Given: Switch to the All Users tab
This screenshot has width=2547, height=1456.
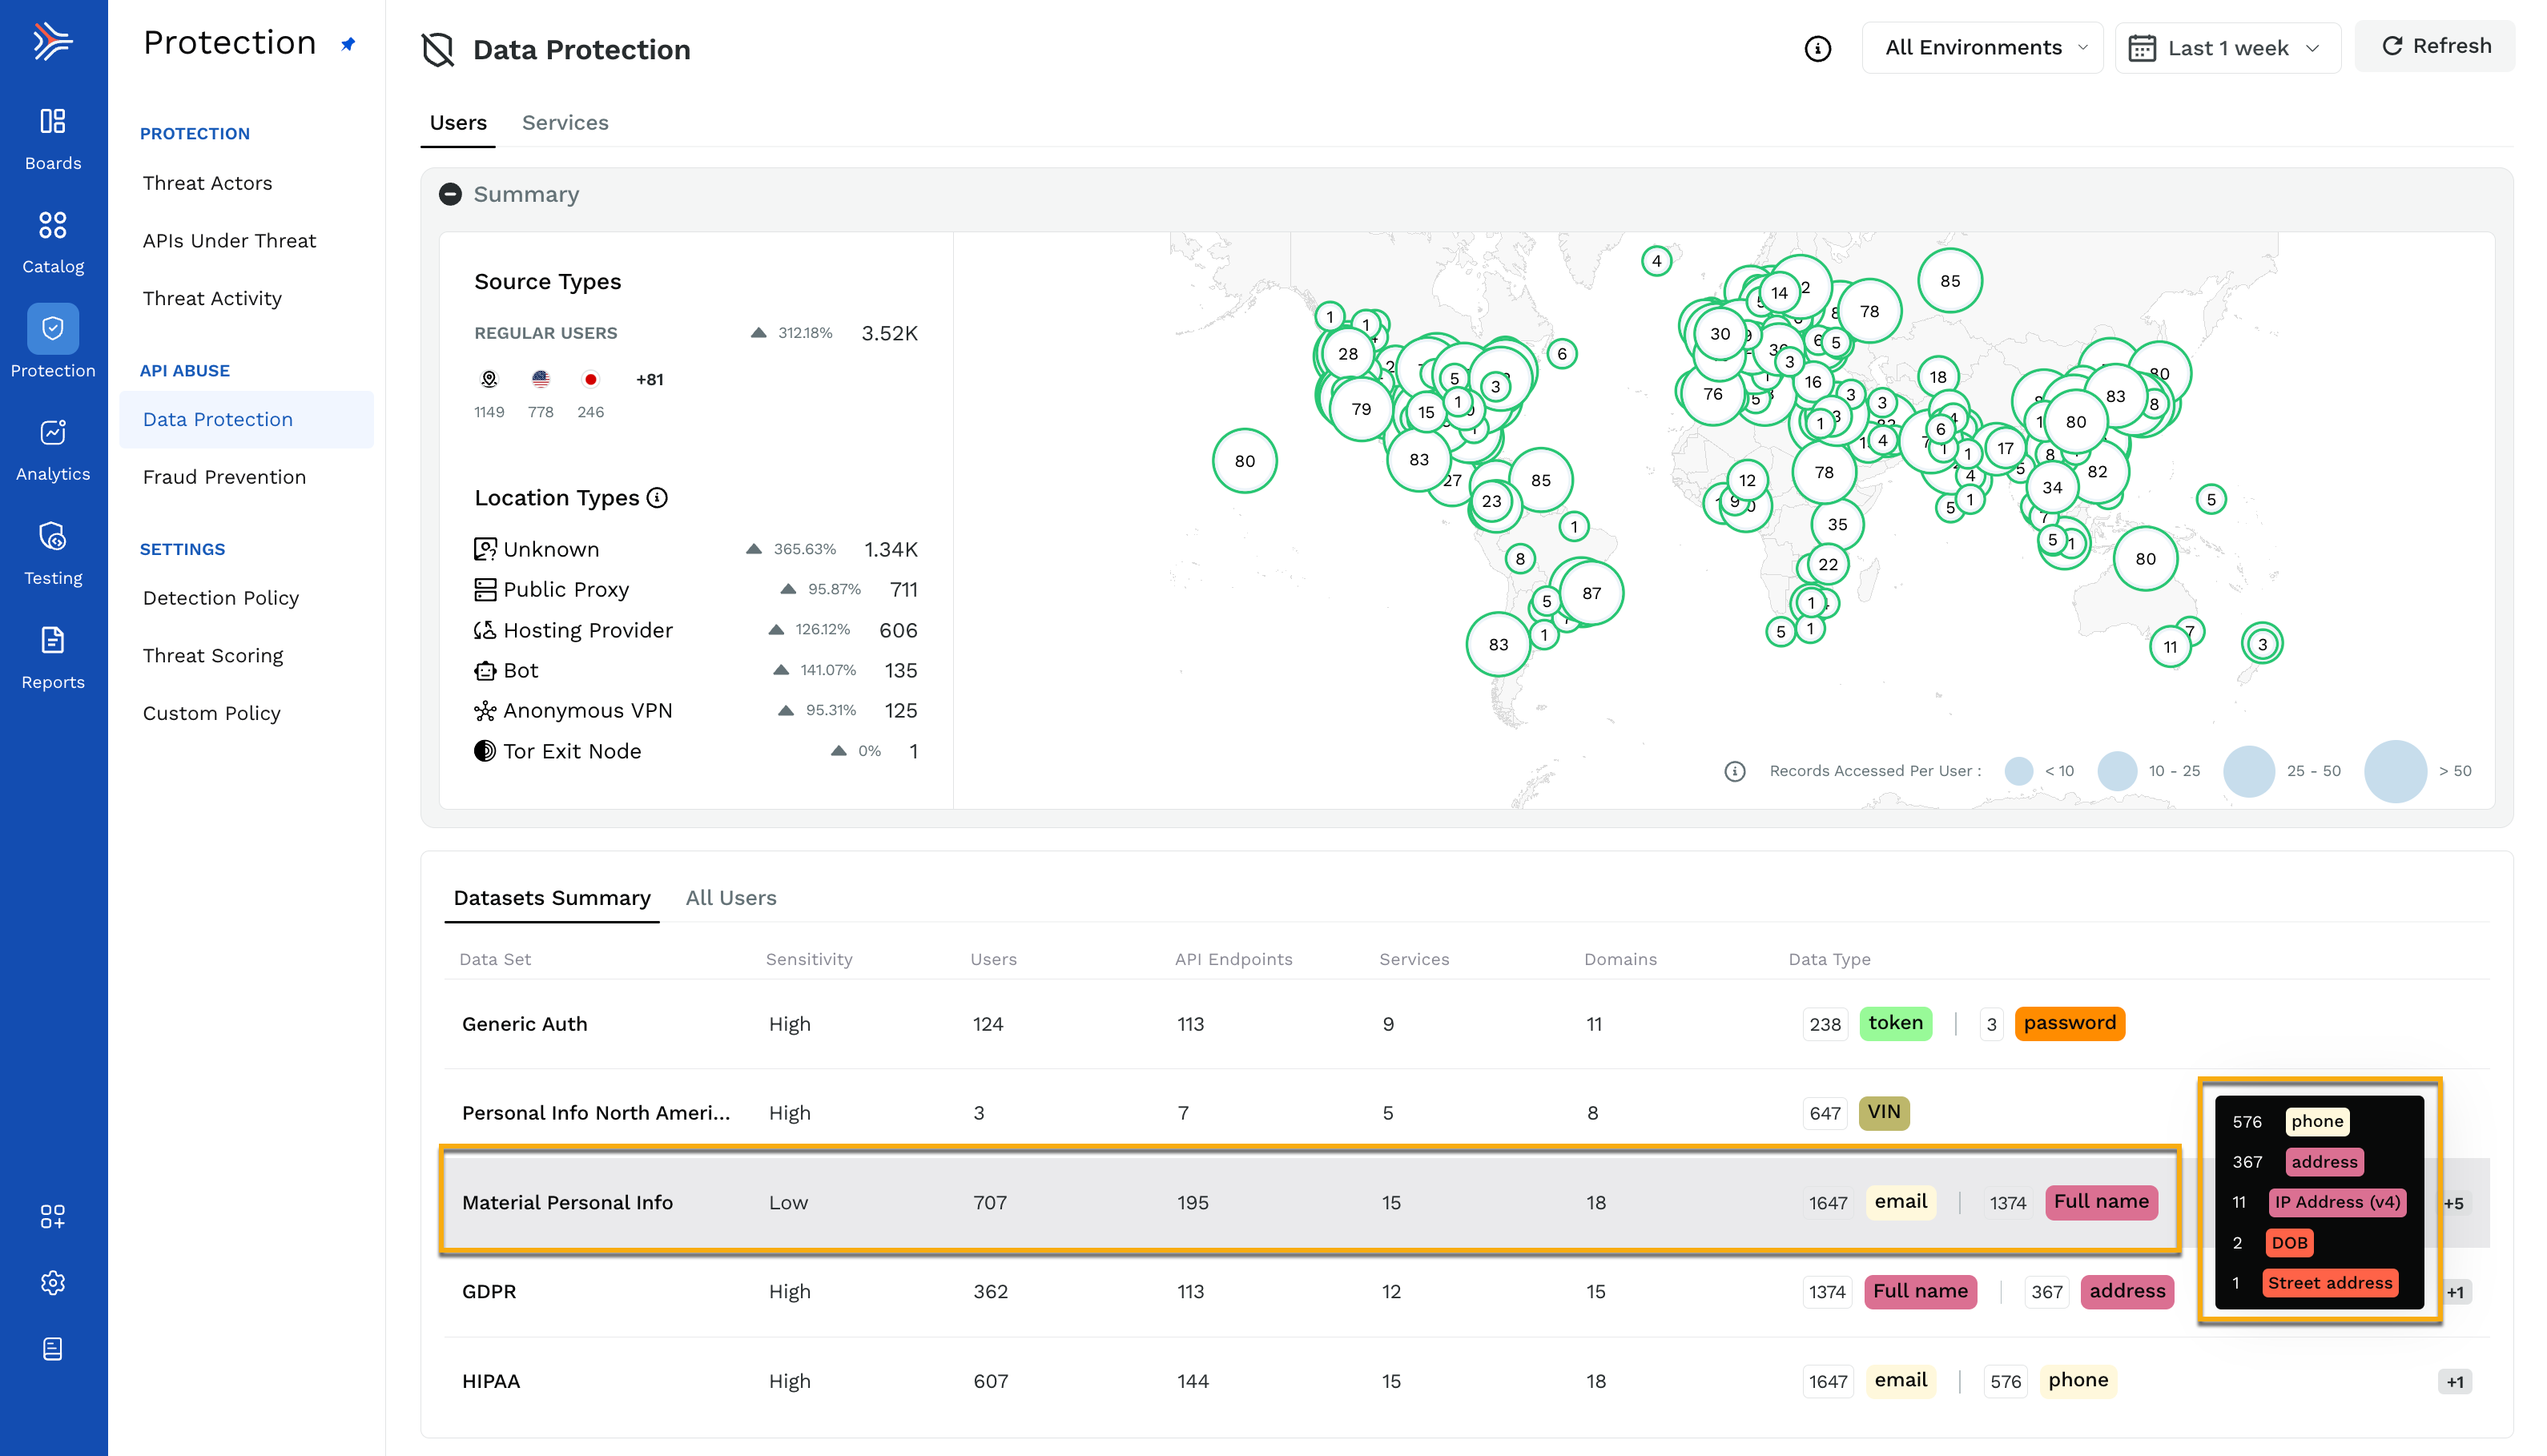Looking at the screenshot, I should tap(731, 898).
